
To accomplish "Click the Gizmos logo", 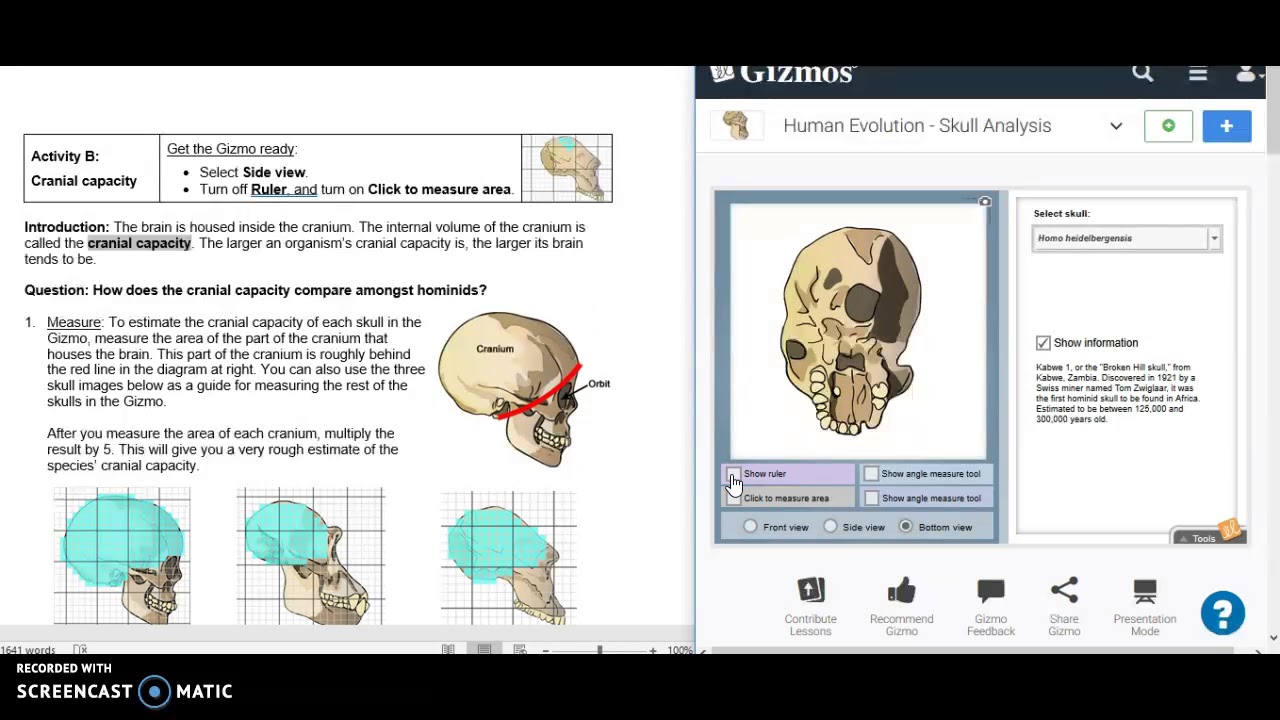I will coord(783,74).
